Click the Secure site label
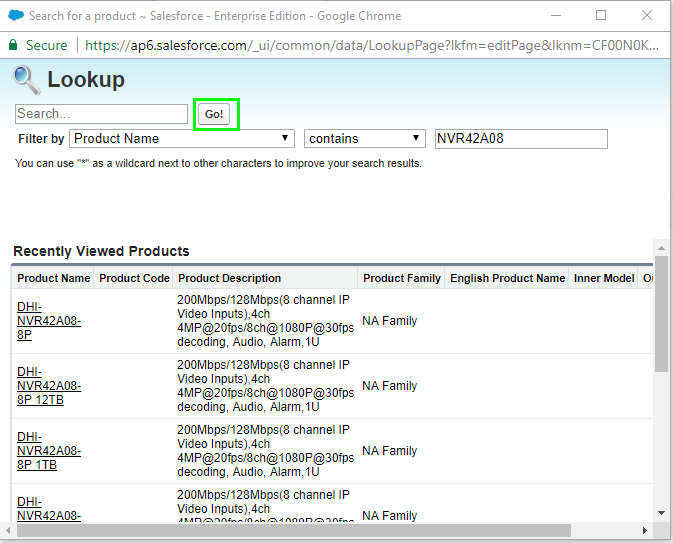 coord(46,45)
